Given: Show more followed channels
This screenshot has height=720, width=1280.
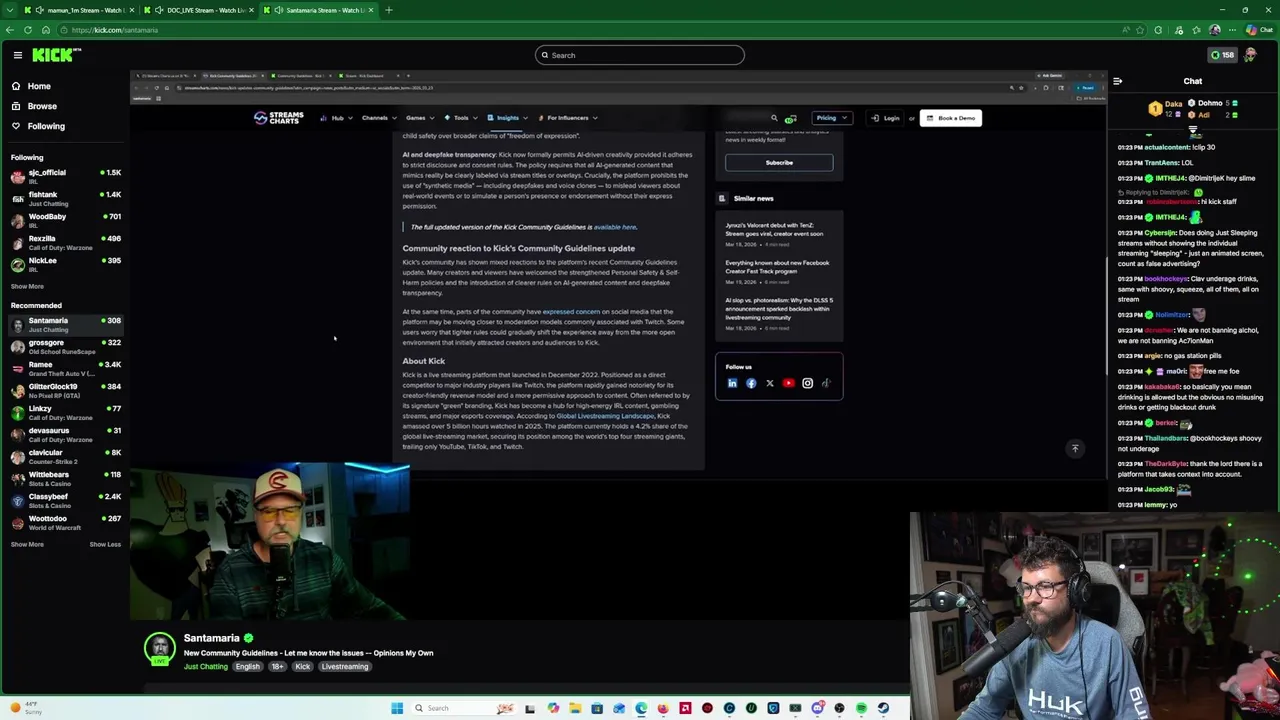Looking at the screenshot, I should pos(27,286).
